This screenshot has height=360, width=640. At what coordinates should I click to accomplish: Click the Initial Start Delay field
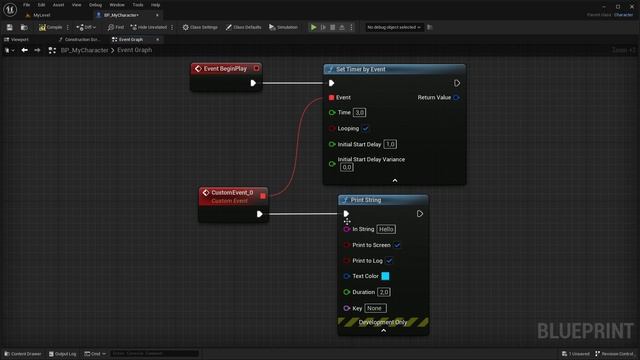390,144
